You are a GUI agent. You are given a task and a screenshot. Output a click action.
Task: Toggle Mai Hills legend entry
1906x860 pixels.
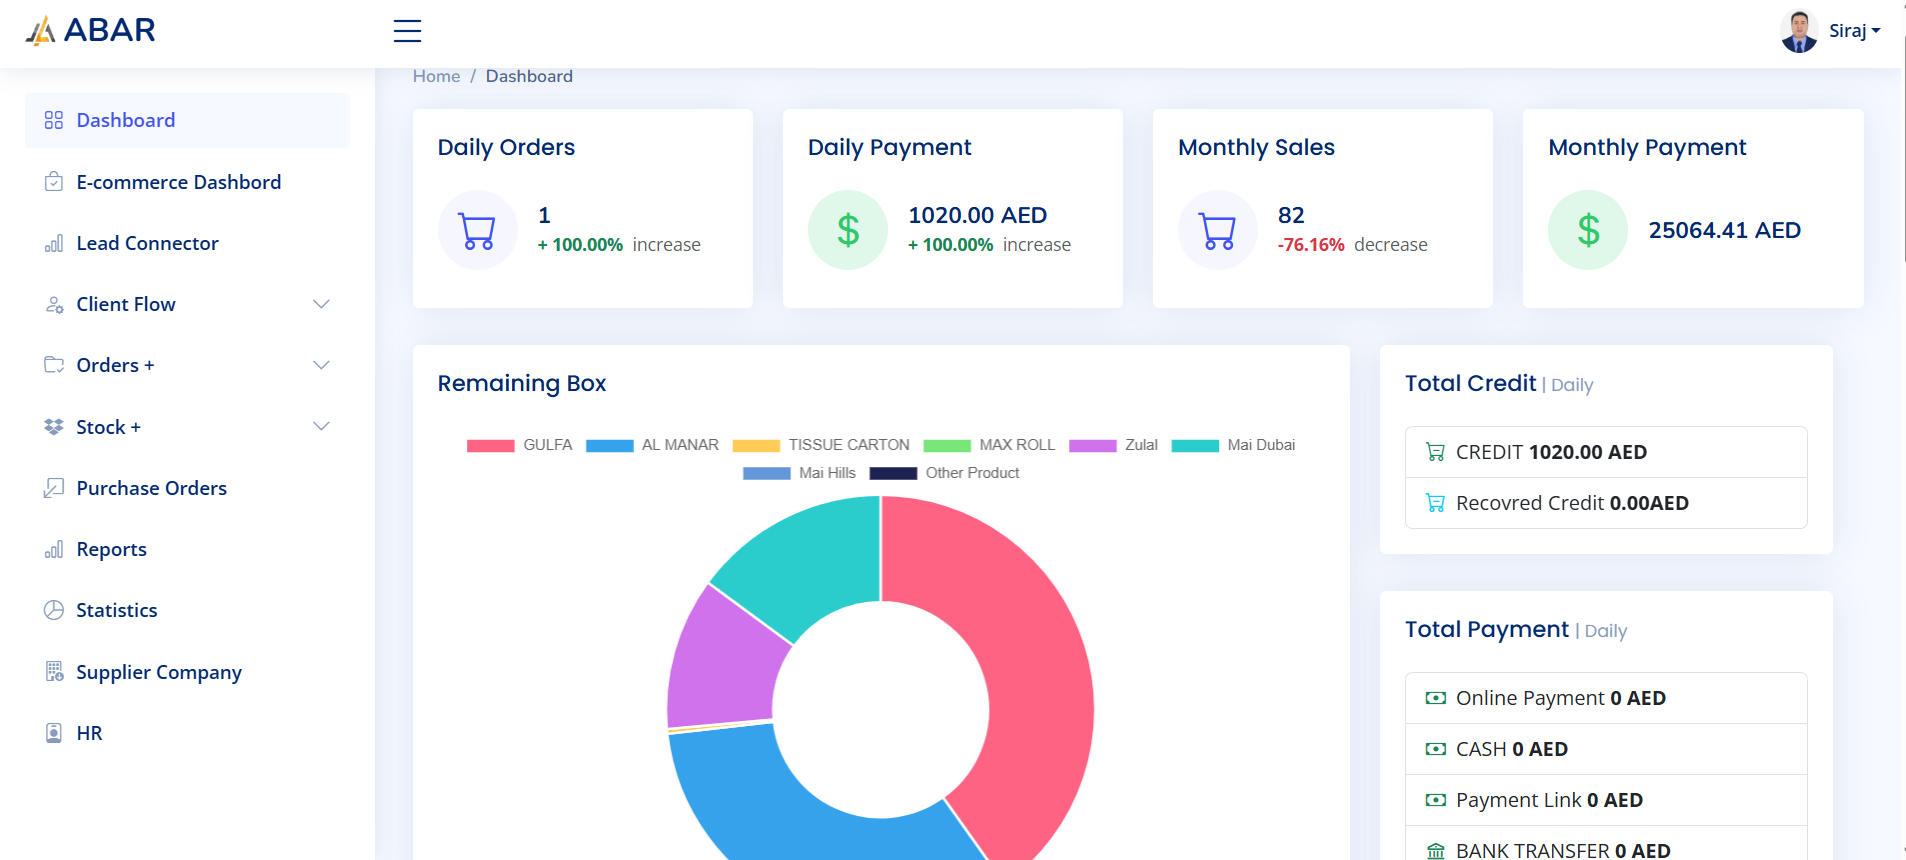coord(800,473)
